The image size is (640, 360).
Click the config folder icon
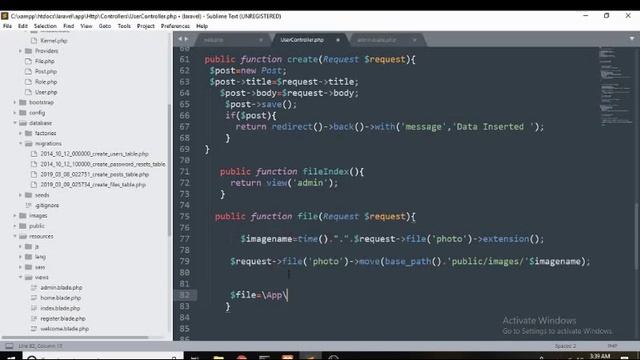pos(23,112)
